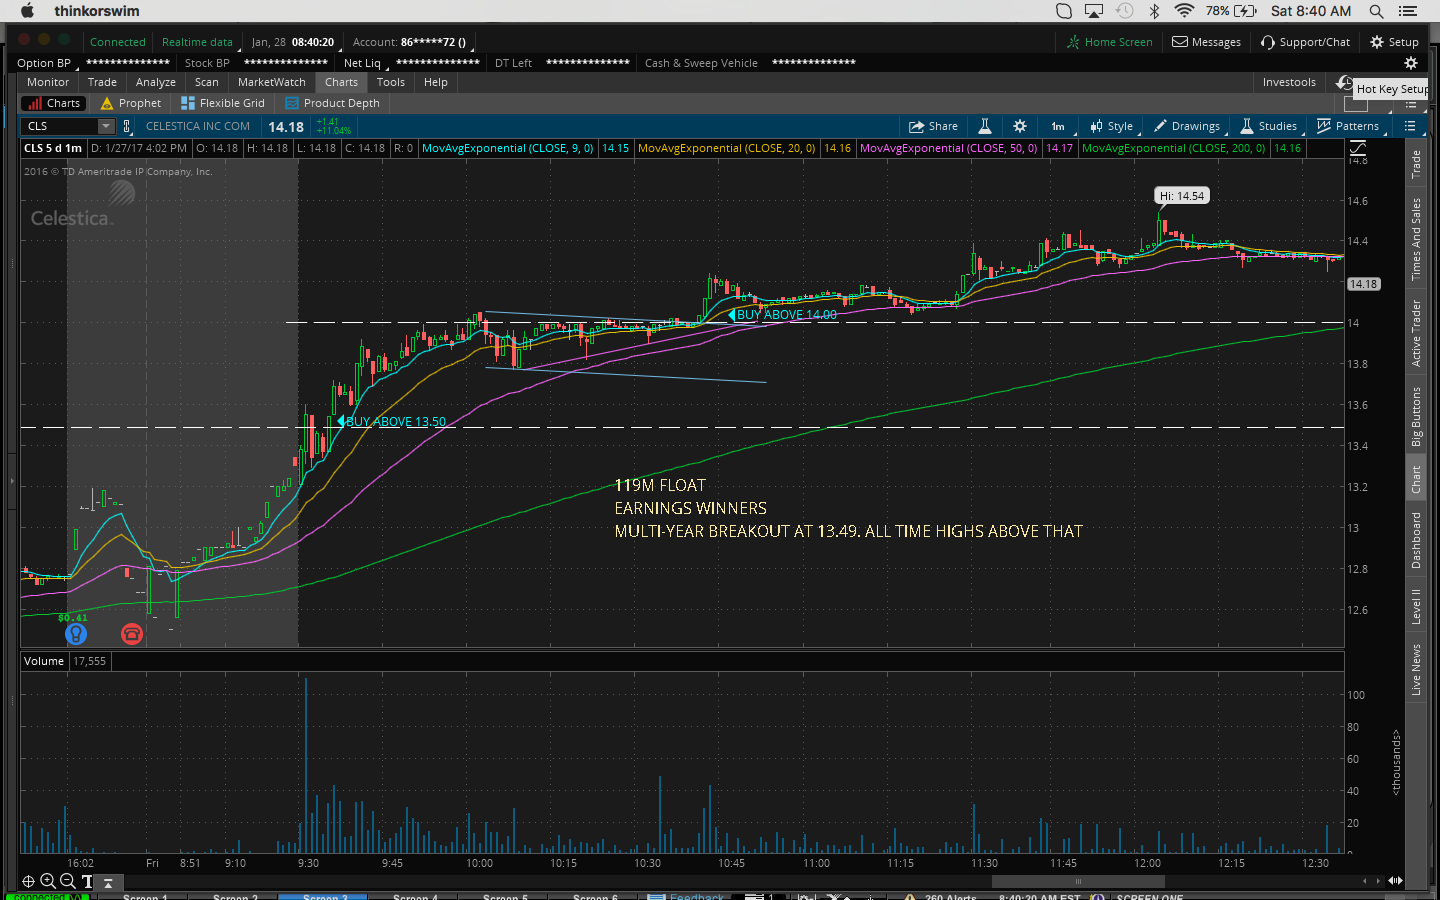Go to the Home Screen
Screen dimensions: 1440x900
(x=1109, y=42)
